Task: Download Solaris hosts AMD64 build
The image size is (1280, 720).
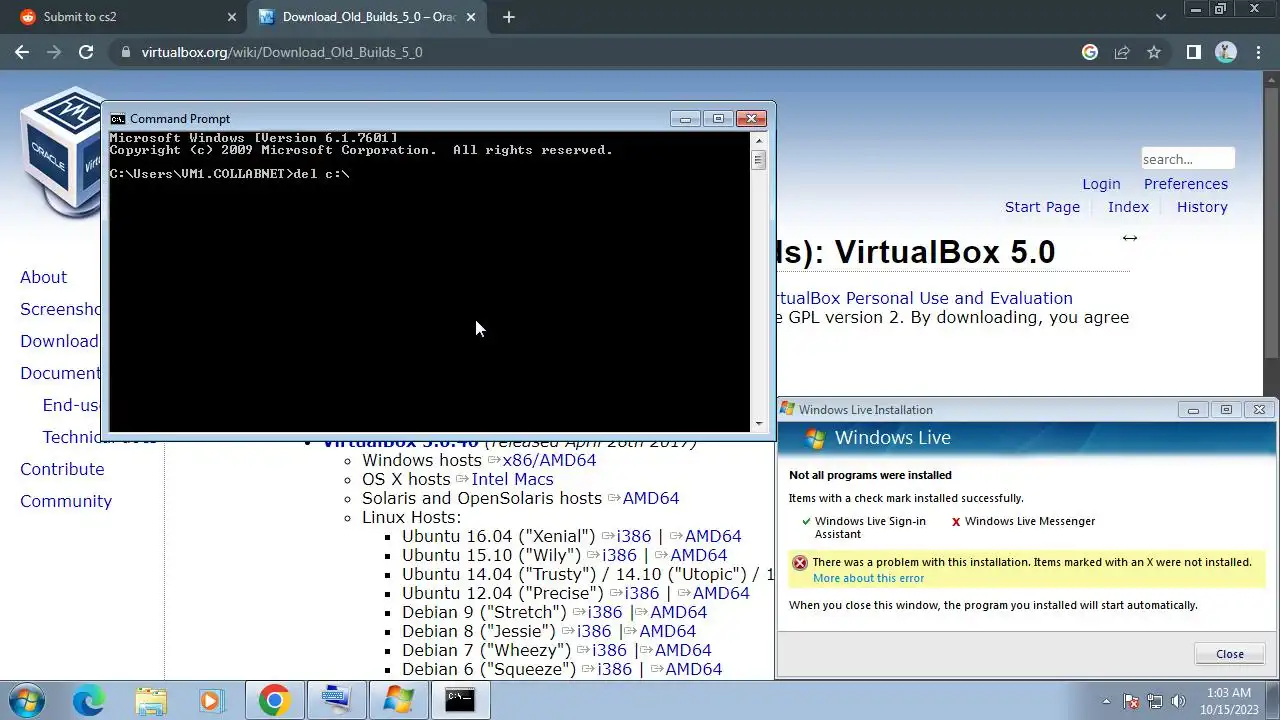Action: 650,498
